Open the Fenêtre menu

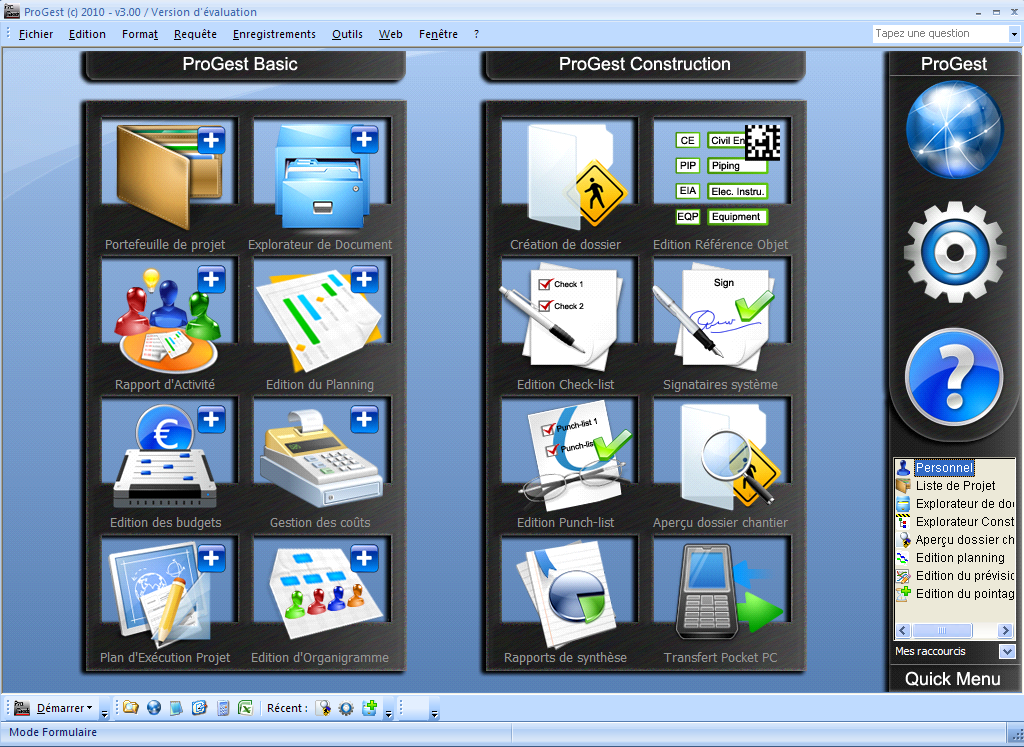pyautogui.click(x=438, y=34)
